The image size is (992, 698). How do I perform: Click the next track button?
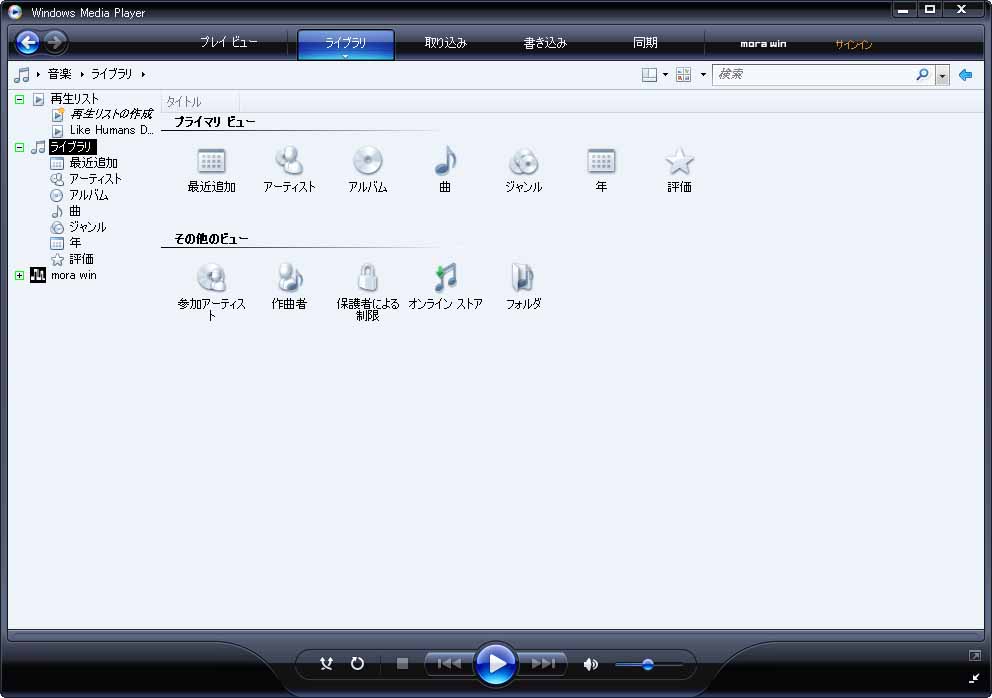point(542,664)
